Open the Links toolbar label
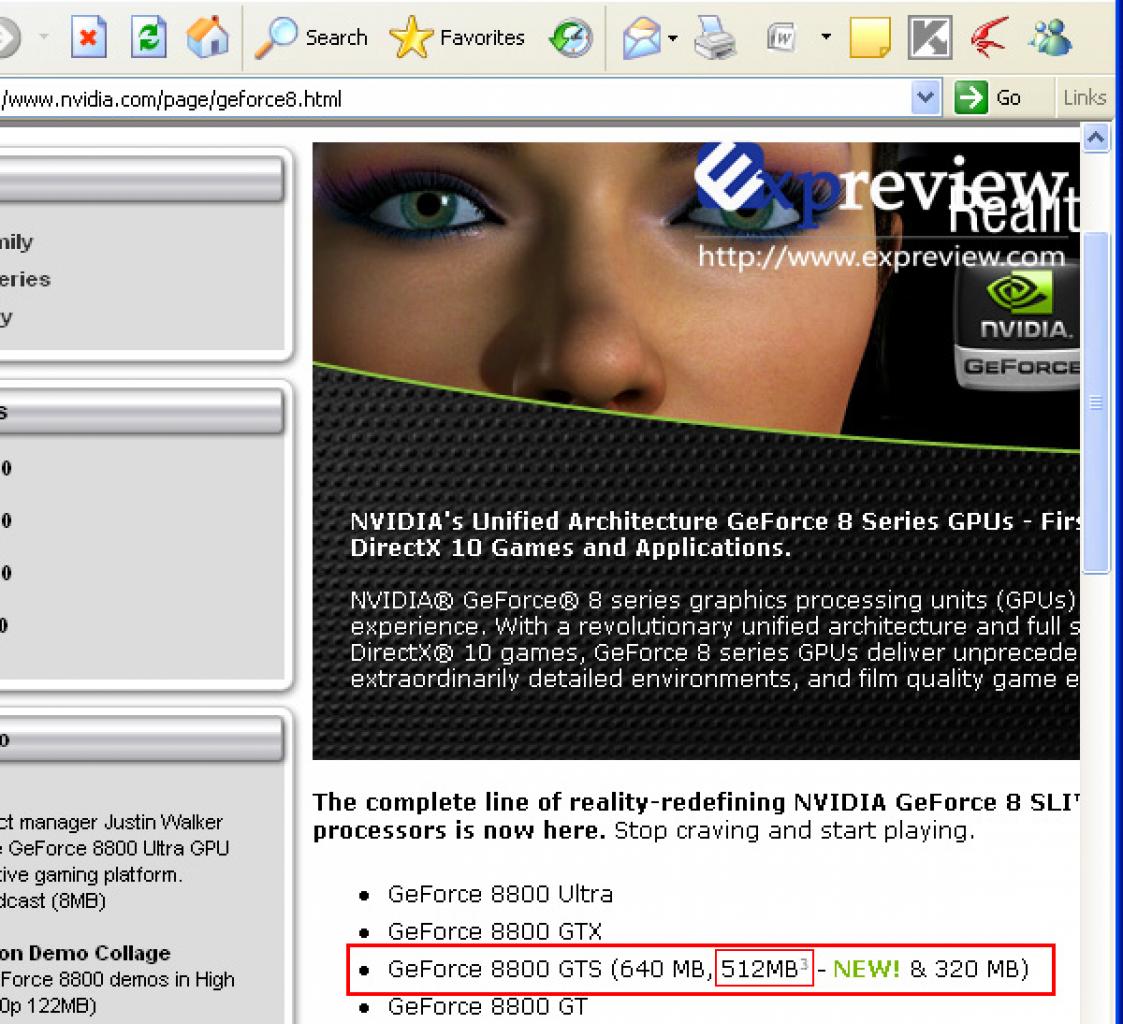This screenshot has width=1123, height=1024. pos(1084,97)
